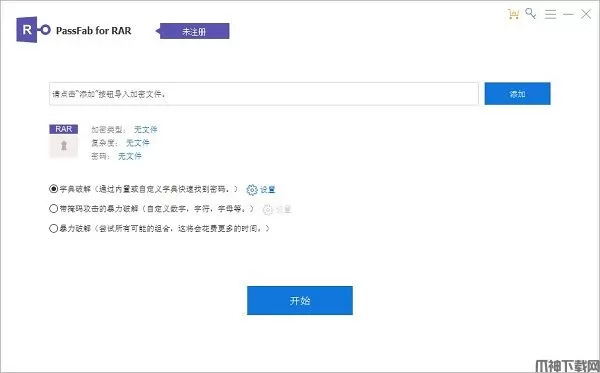Minimize the PassFab window
This screenshot has height=373, width=600.
(568, 14)
